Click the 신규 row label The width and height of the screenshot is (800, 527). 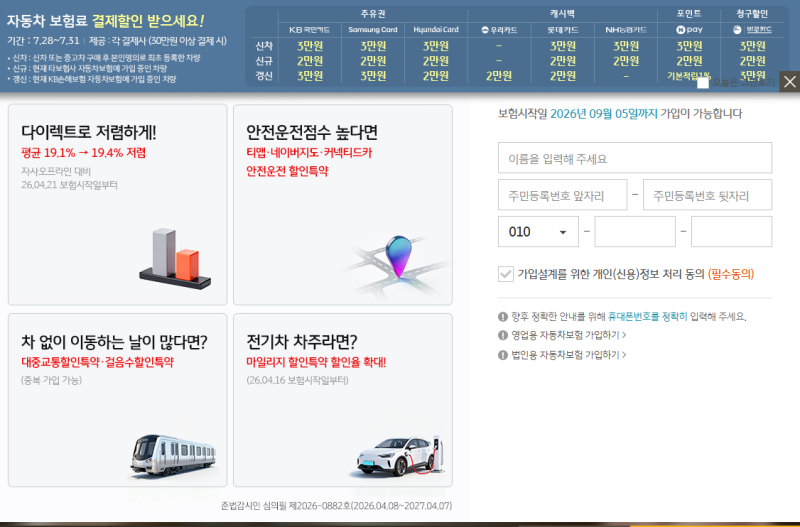[264, 61]
